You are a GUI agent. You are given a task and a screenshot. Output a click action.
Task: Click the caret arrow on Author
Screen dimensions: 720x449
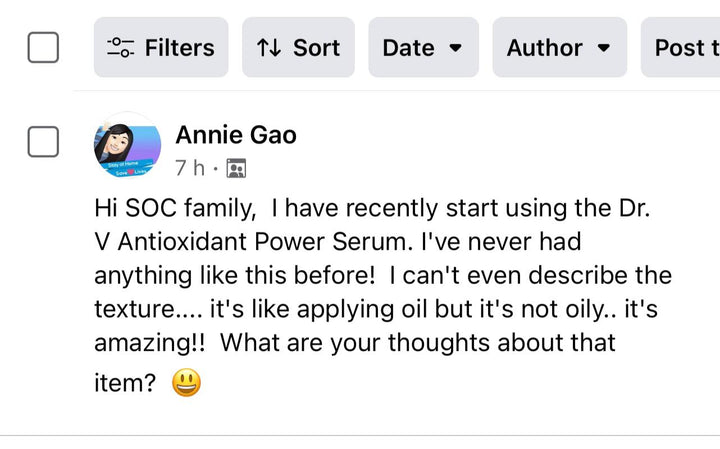pos(603,47)
